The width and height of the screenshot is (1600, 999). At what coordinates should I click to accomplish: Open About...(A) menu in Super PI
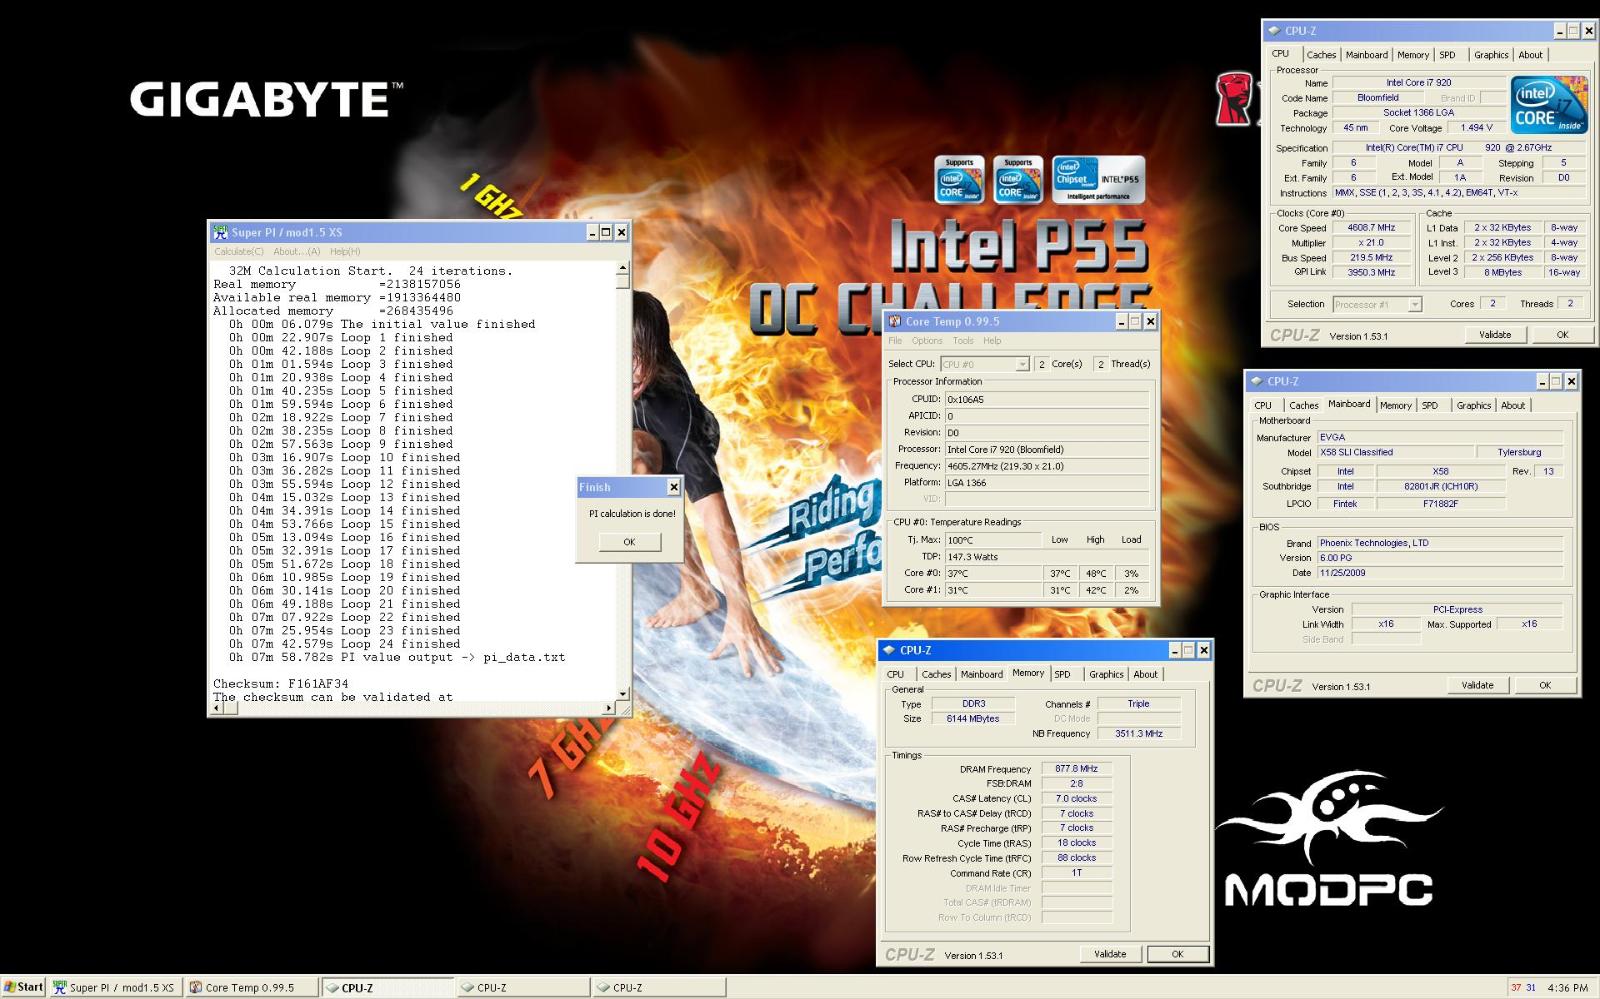click(x=297, y=252)
